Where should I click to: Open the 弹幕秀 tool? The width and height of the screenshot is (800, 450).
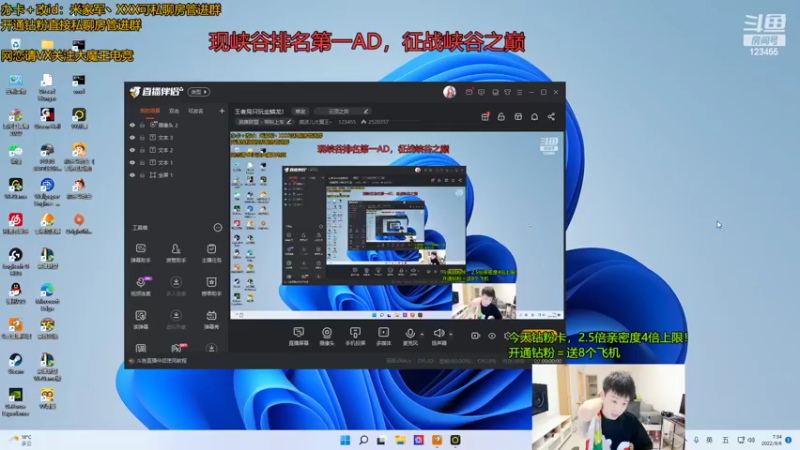[211, 319]
